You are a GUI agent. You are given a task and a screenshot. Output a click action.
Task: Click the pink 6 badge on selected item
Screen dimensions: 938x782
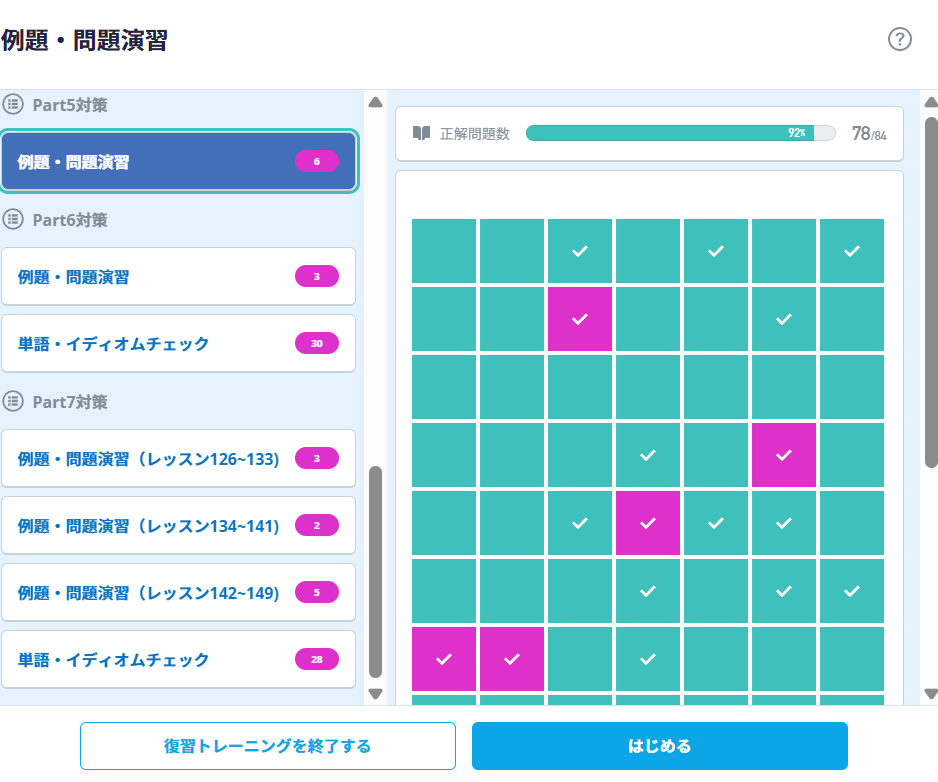point(317,161)
